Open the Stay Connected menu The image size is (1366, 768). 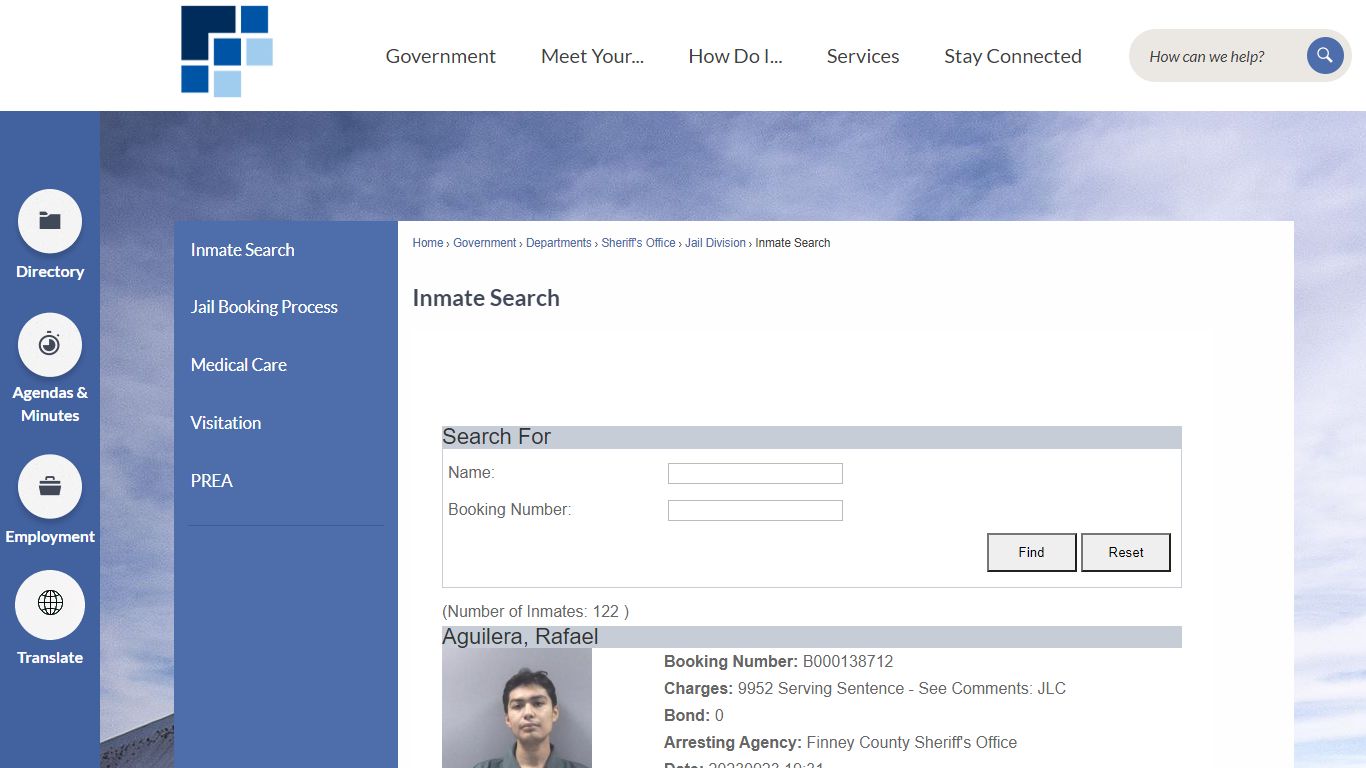1013,56
